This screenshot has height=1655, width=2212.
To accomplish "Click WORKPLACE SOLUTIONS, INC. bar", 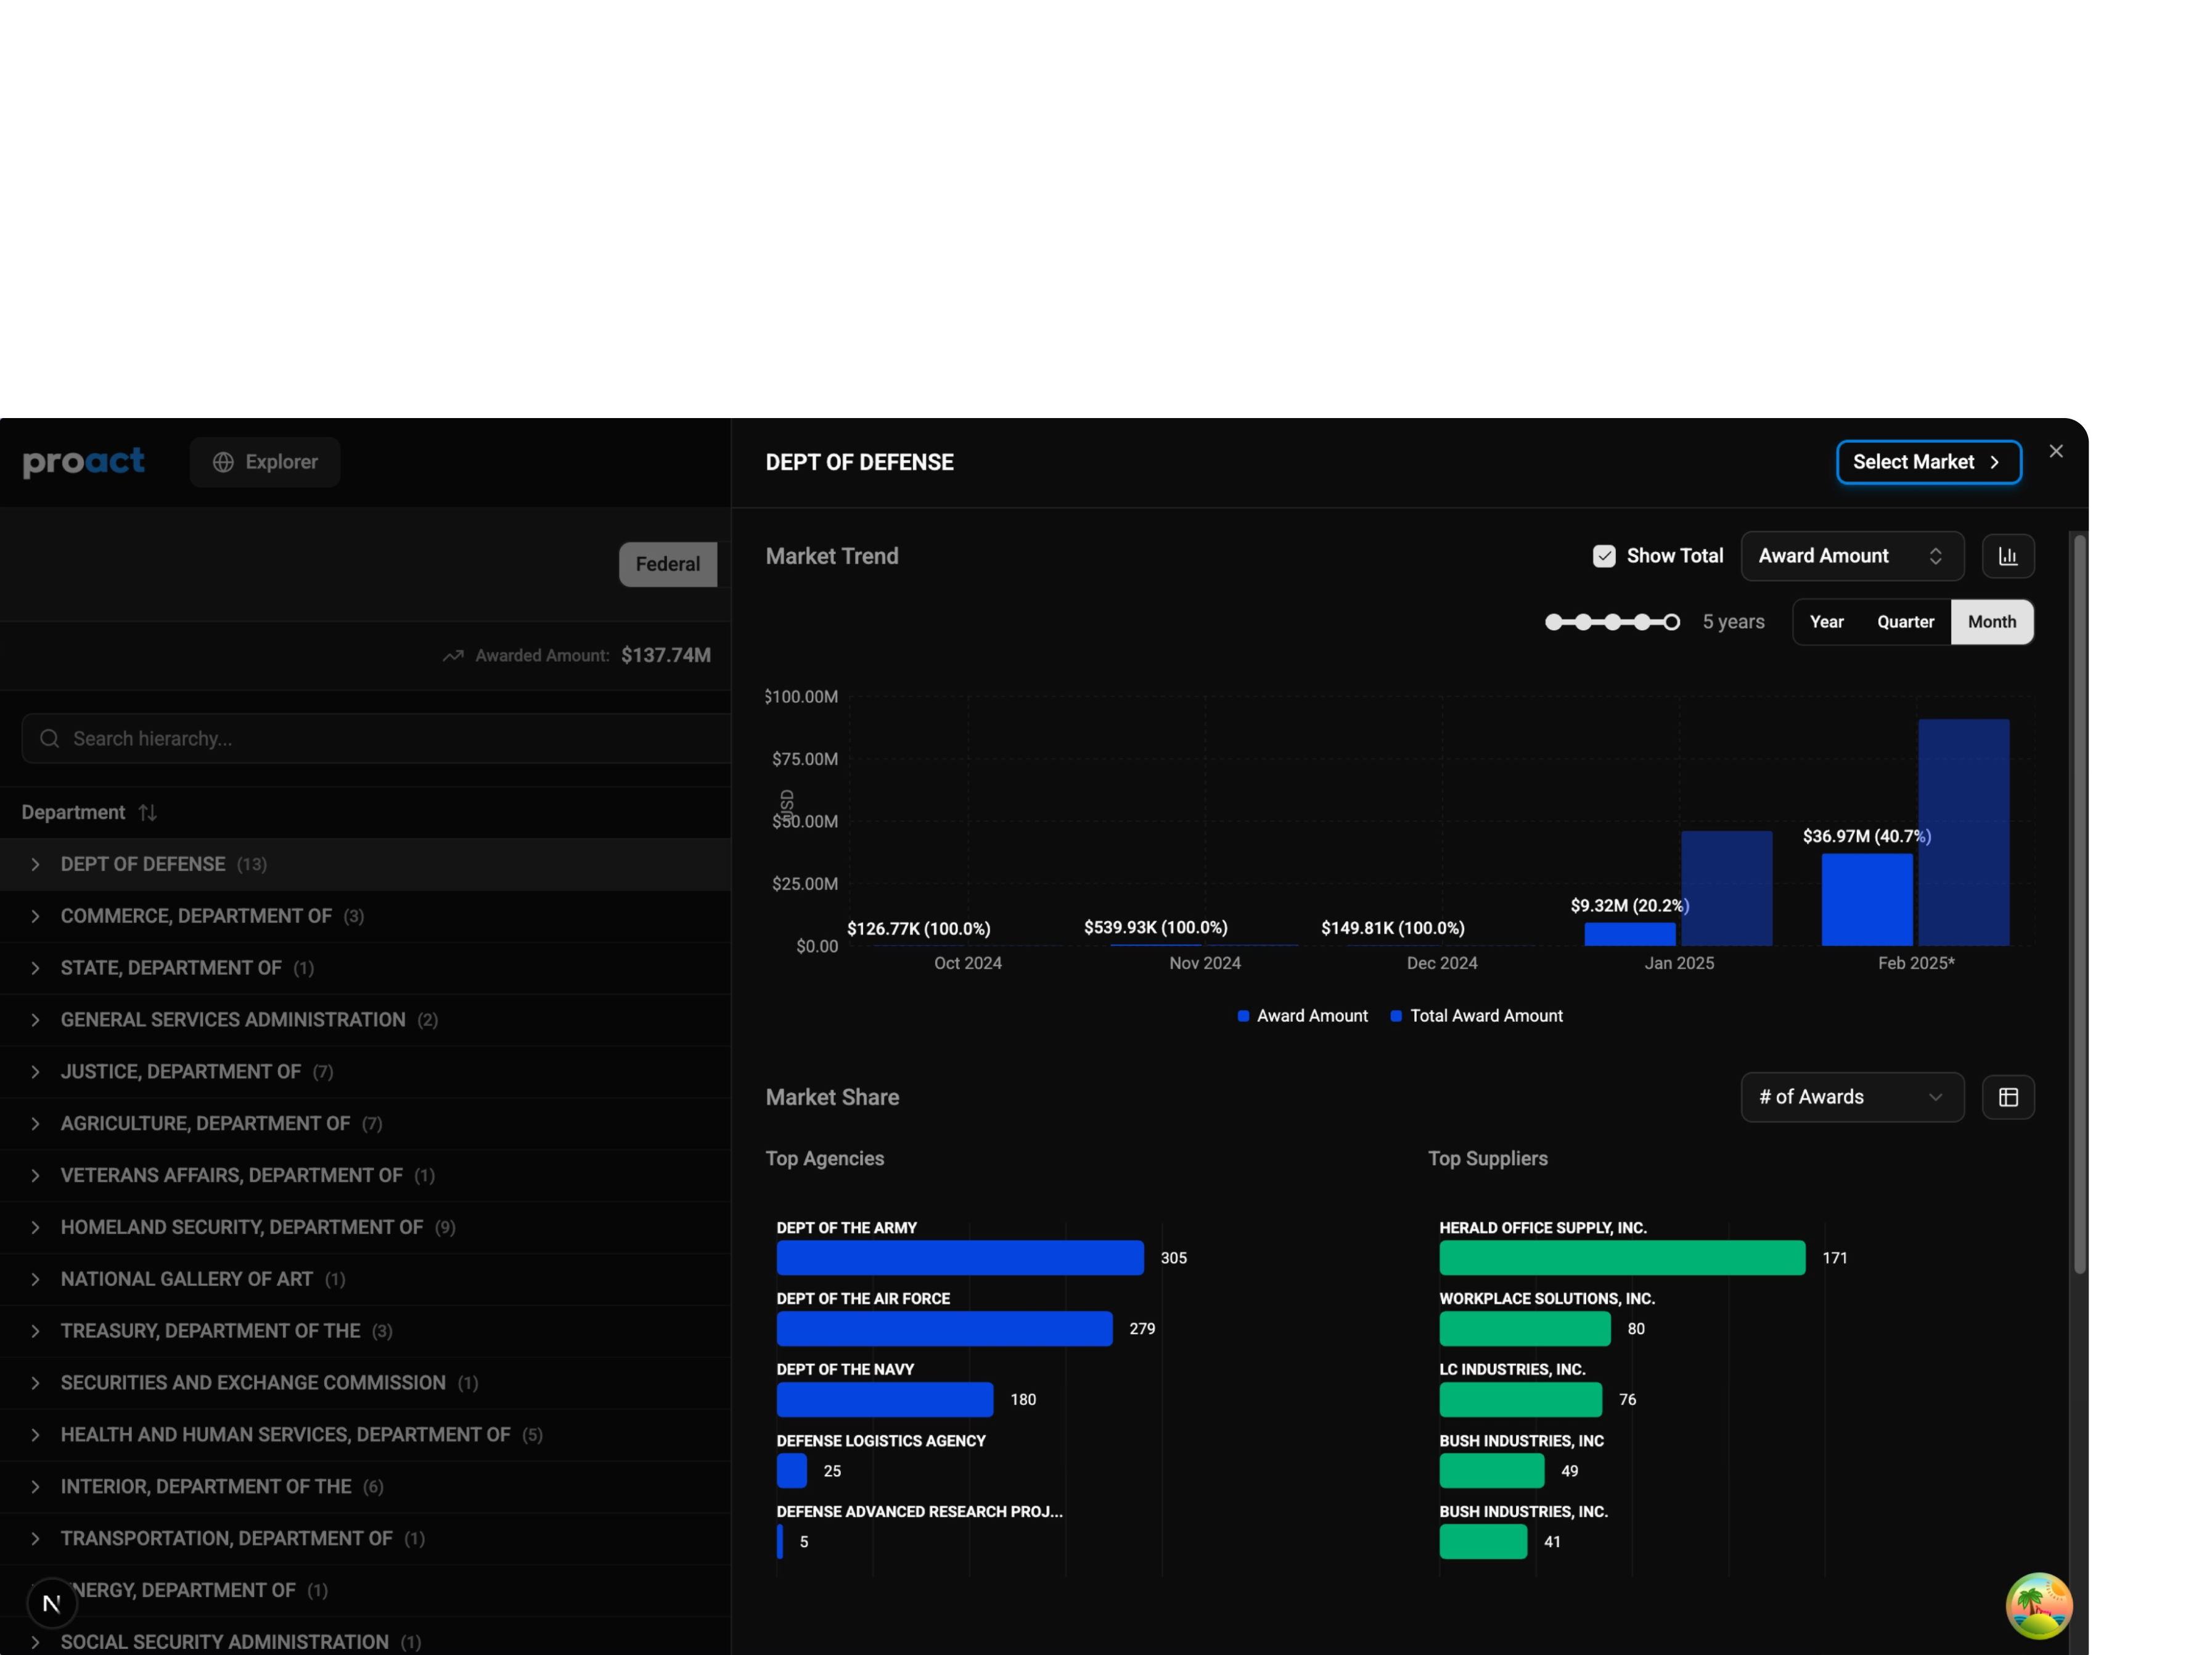I will click(x=1525, y=1329).
